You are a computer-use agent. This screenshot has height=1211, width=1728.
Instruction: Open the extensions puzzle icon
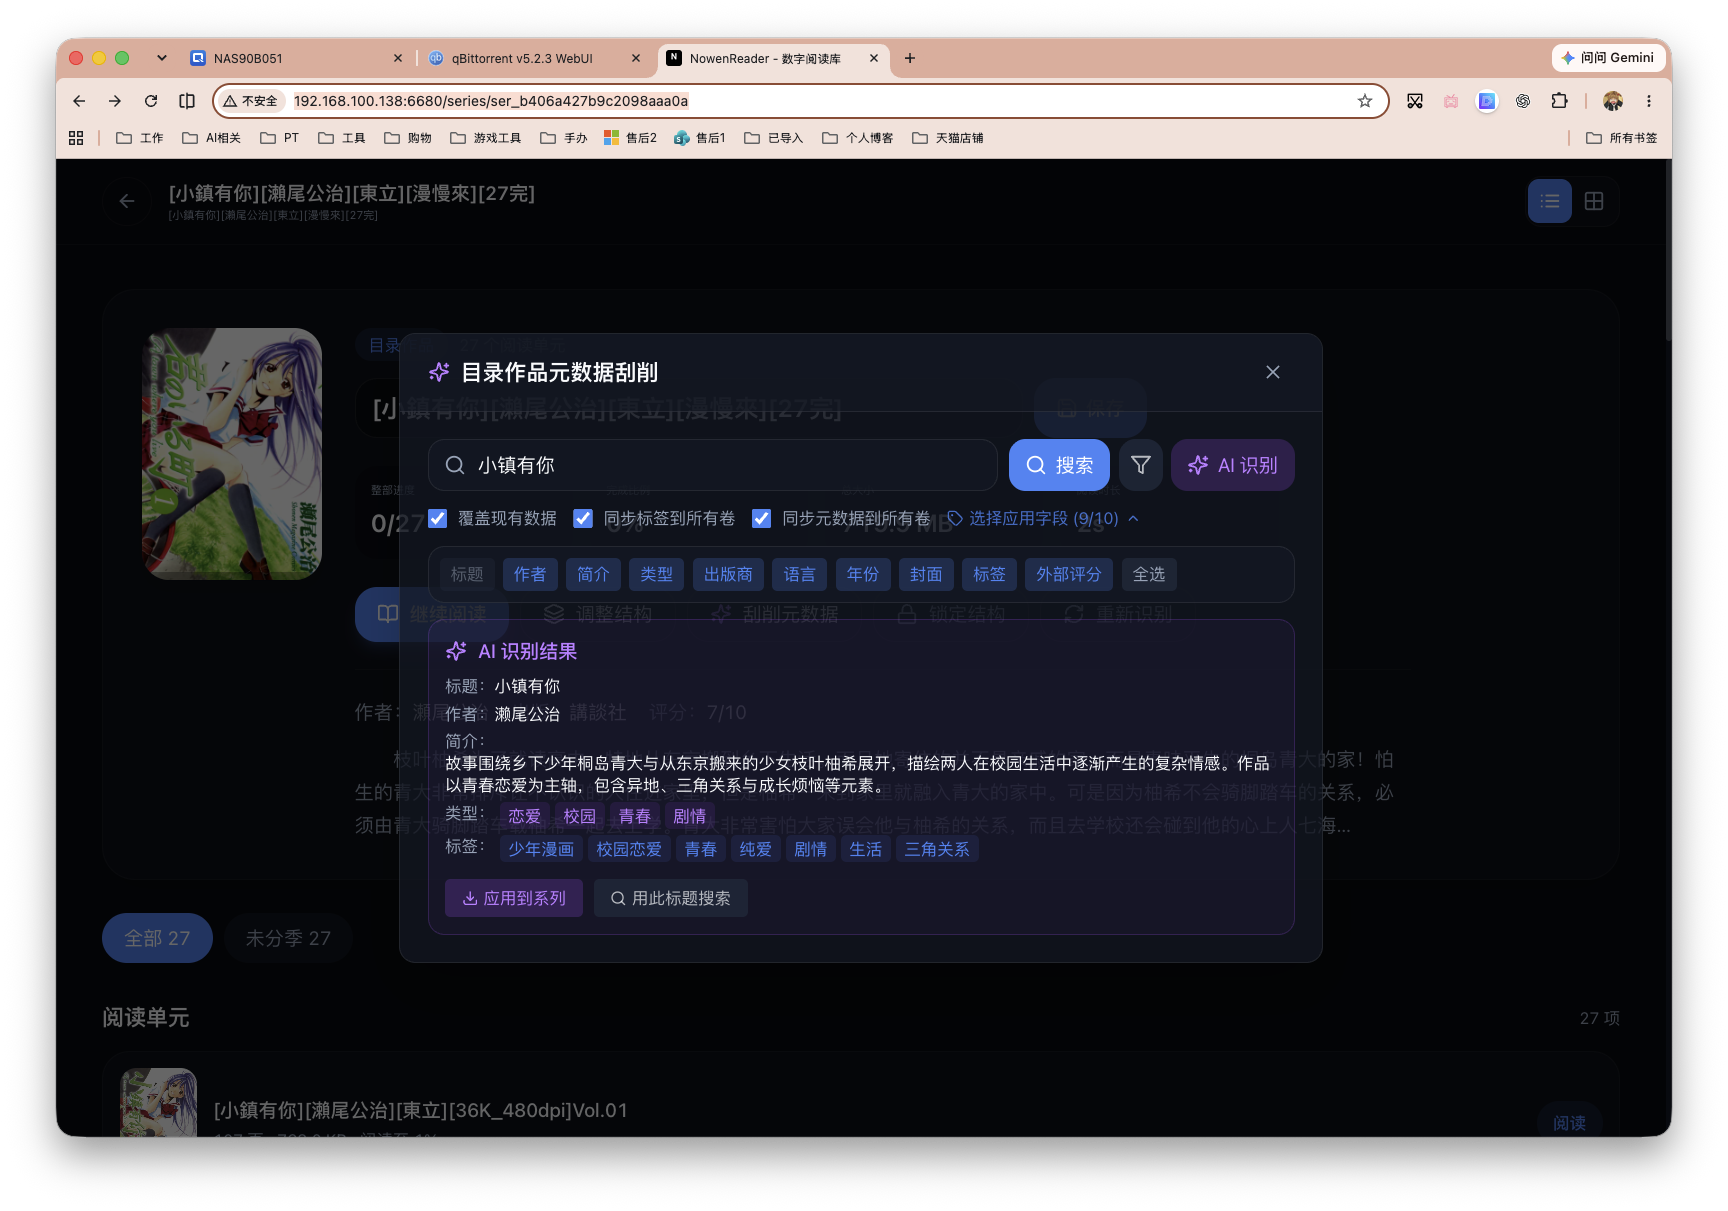click(x=1559, y=101)
